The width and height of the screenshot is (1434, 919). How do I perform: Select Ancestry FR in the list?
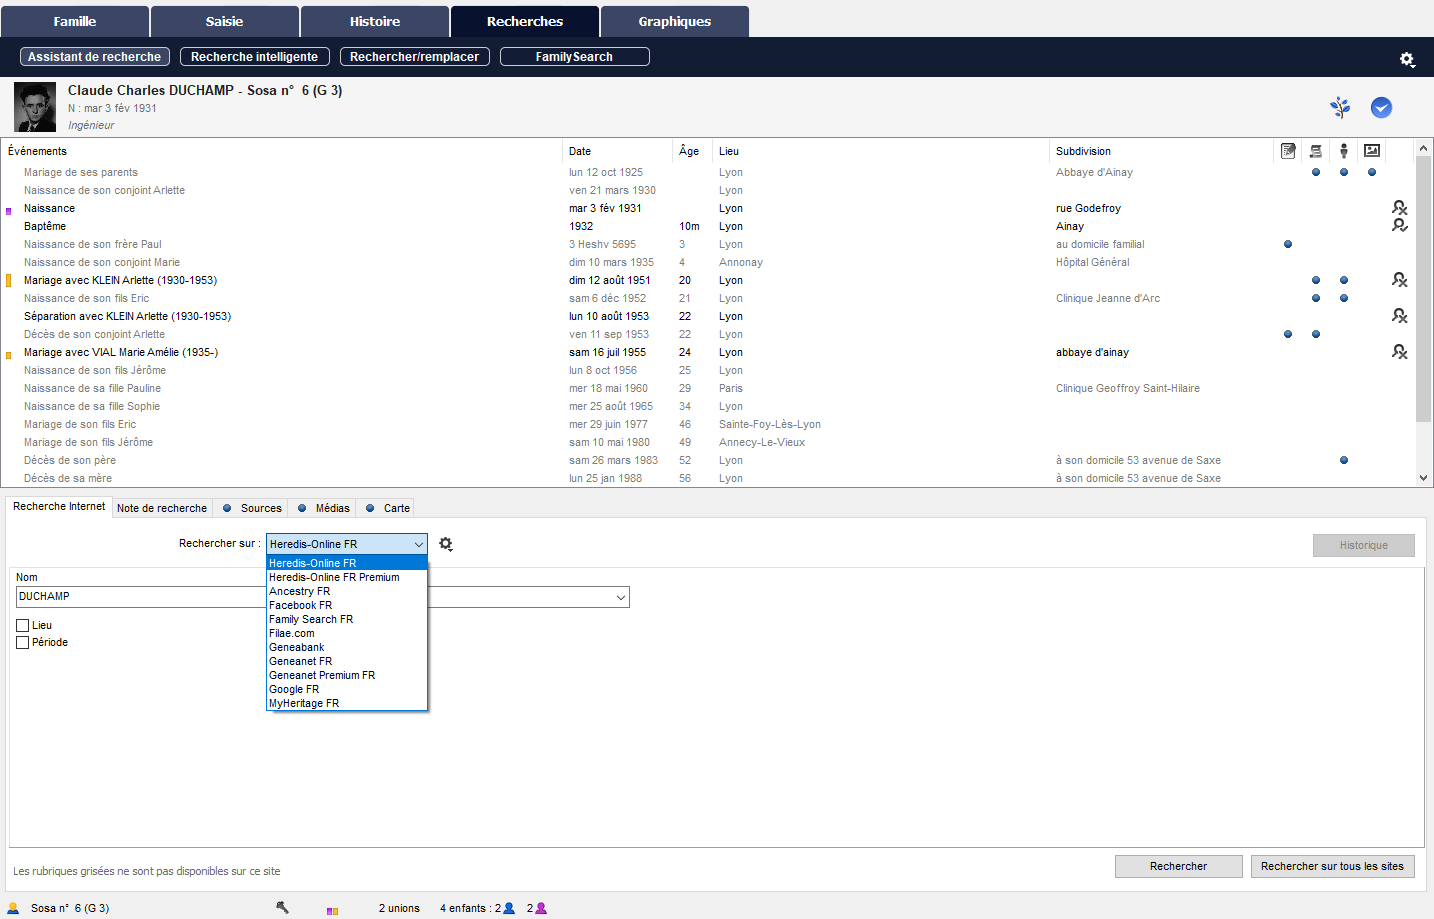[347, 591]
